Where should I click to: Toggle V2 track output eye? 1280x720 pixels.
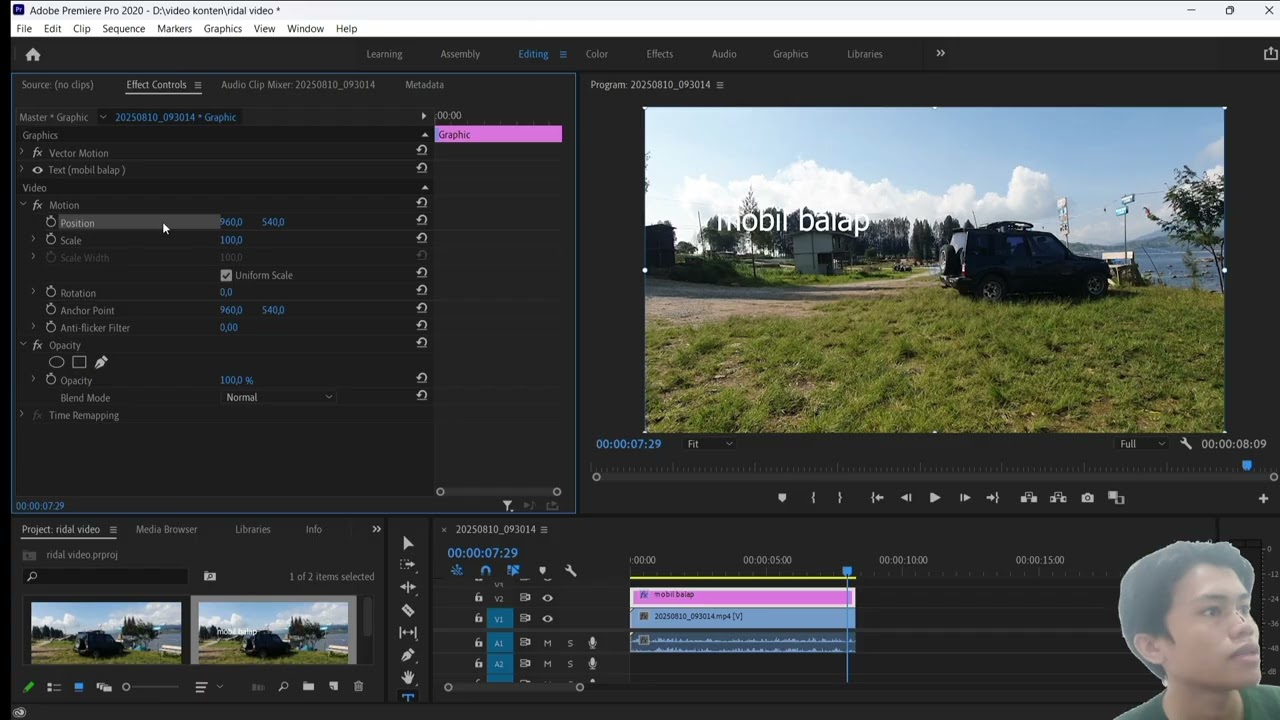tap(547, 598)
